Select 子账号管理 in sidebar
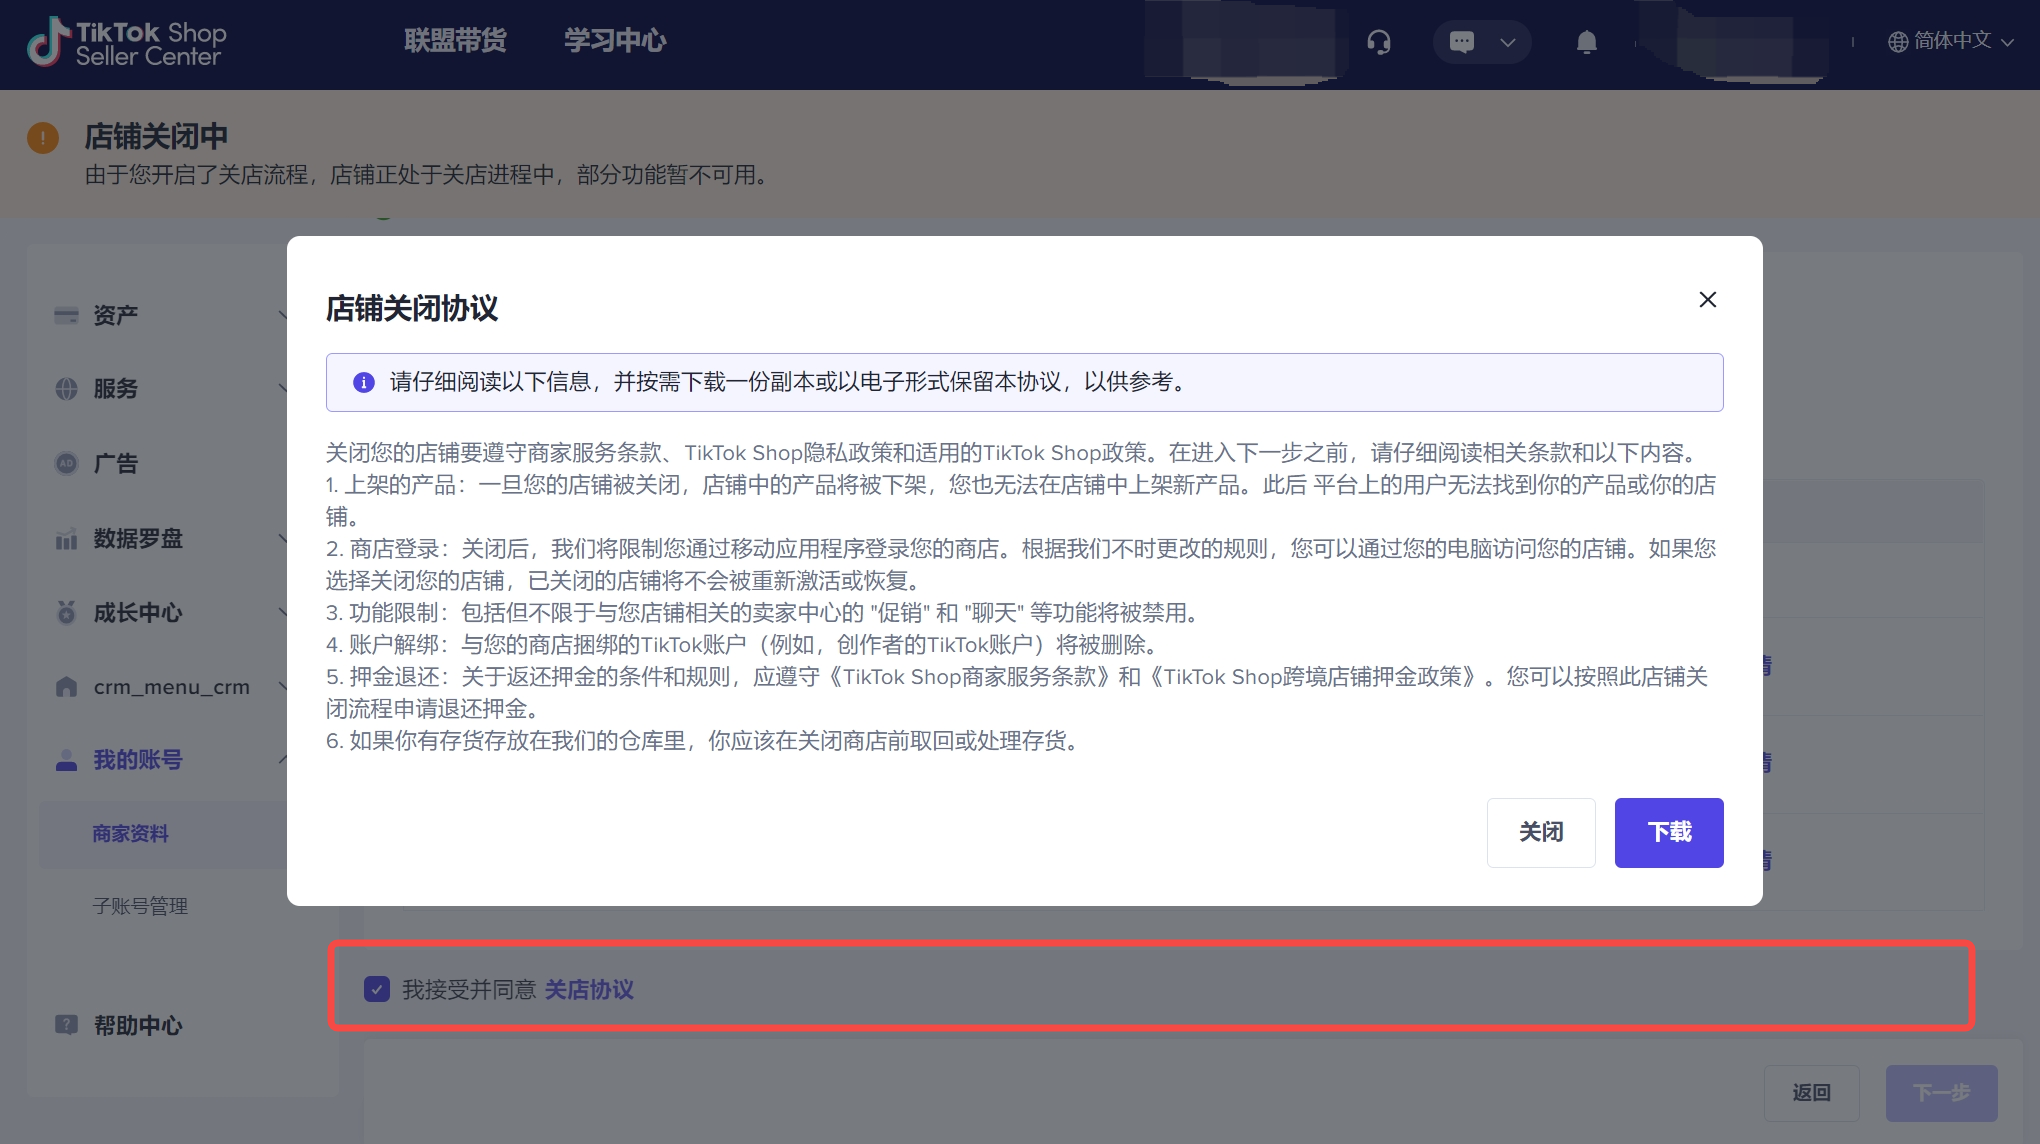2040x1144 pixels. point(140,906)
